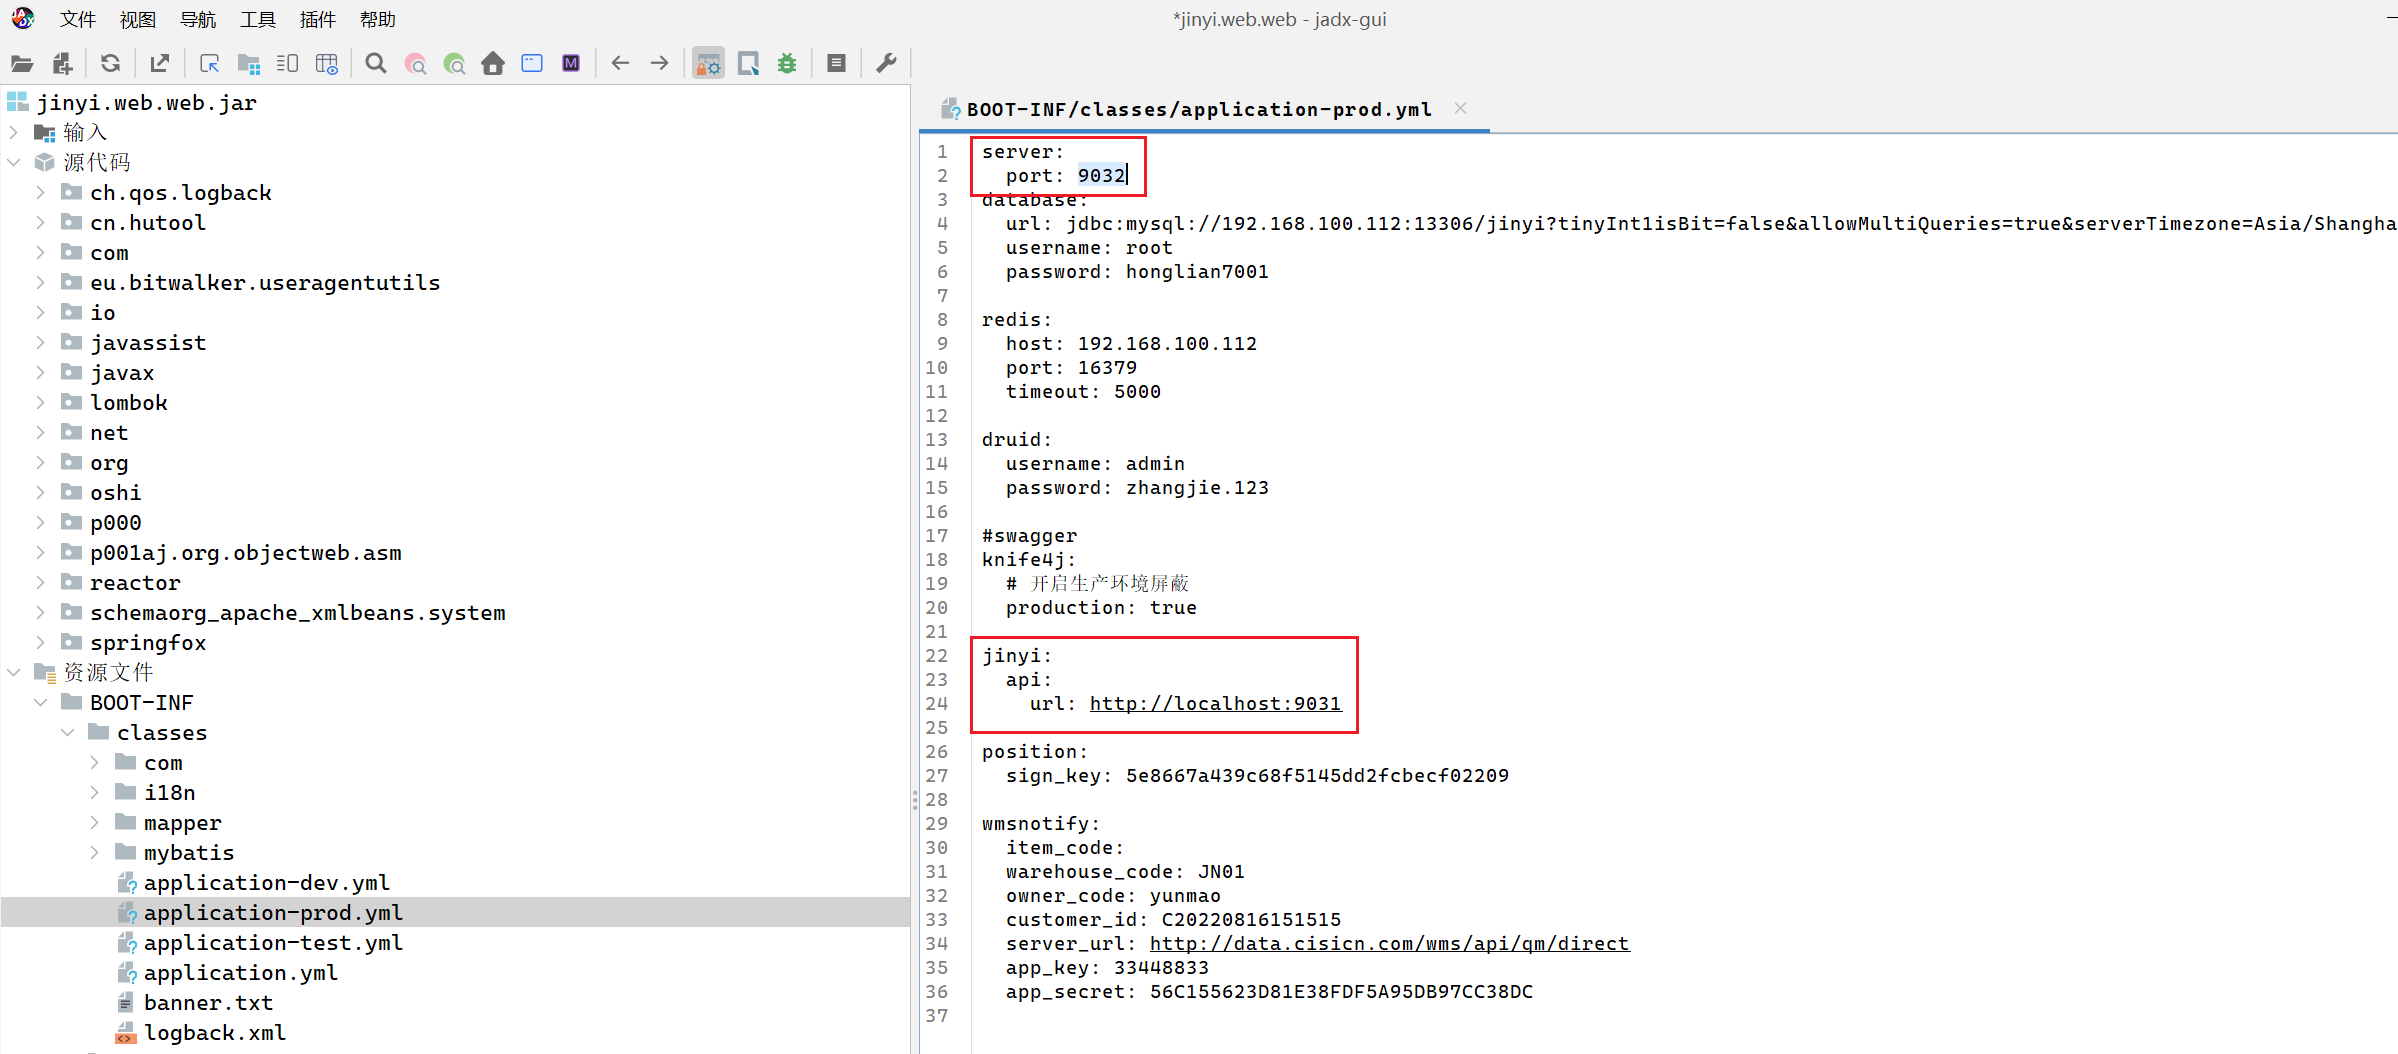Click the Open file folder icon

pos(22,64)
